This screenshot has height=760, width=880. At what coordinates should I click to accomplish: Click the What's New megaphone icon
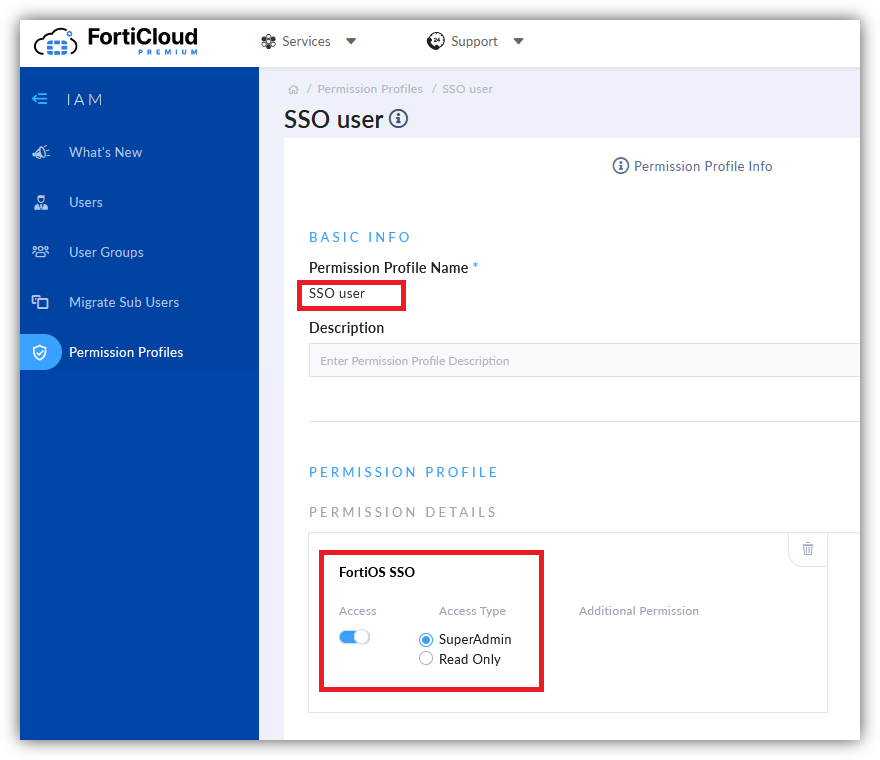(41, 152)
